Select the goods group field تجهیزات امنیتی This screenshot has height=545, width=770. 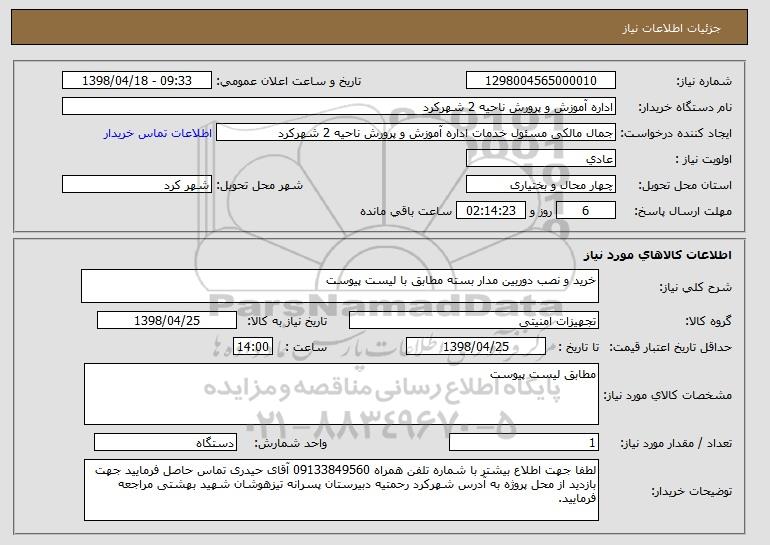pyautogui.click(x=474, y=321)
